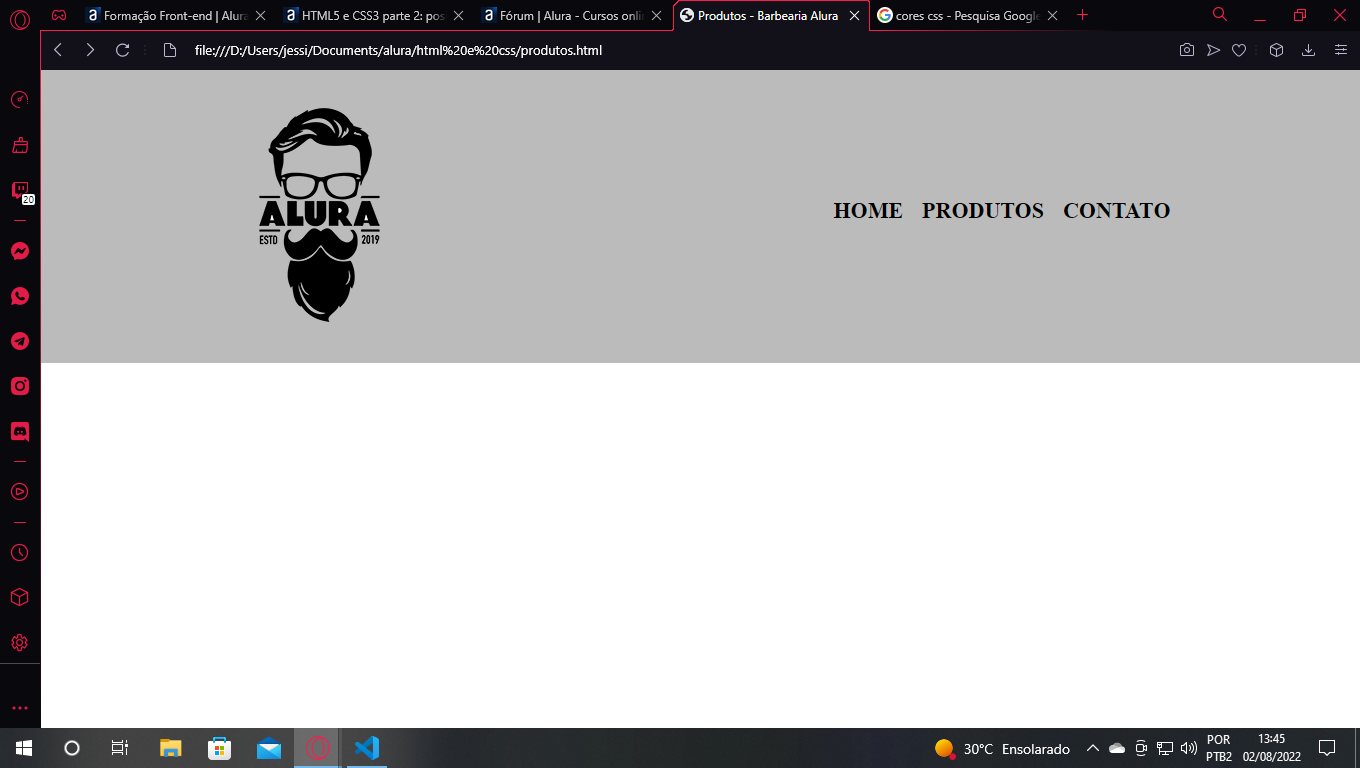
Task: Open GX Corner gamepad icon
Action: click(59, 15)
